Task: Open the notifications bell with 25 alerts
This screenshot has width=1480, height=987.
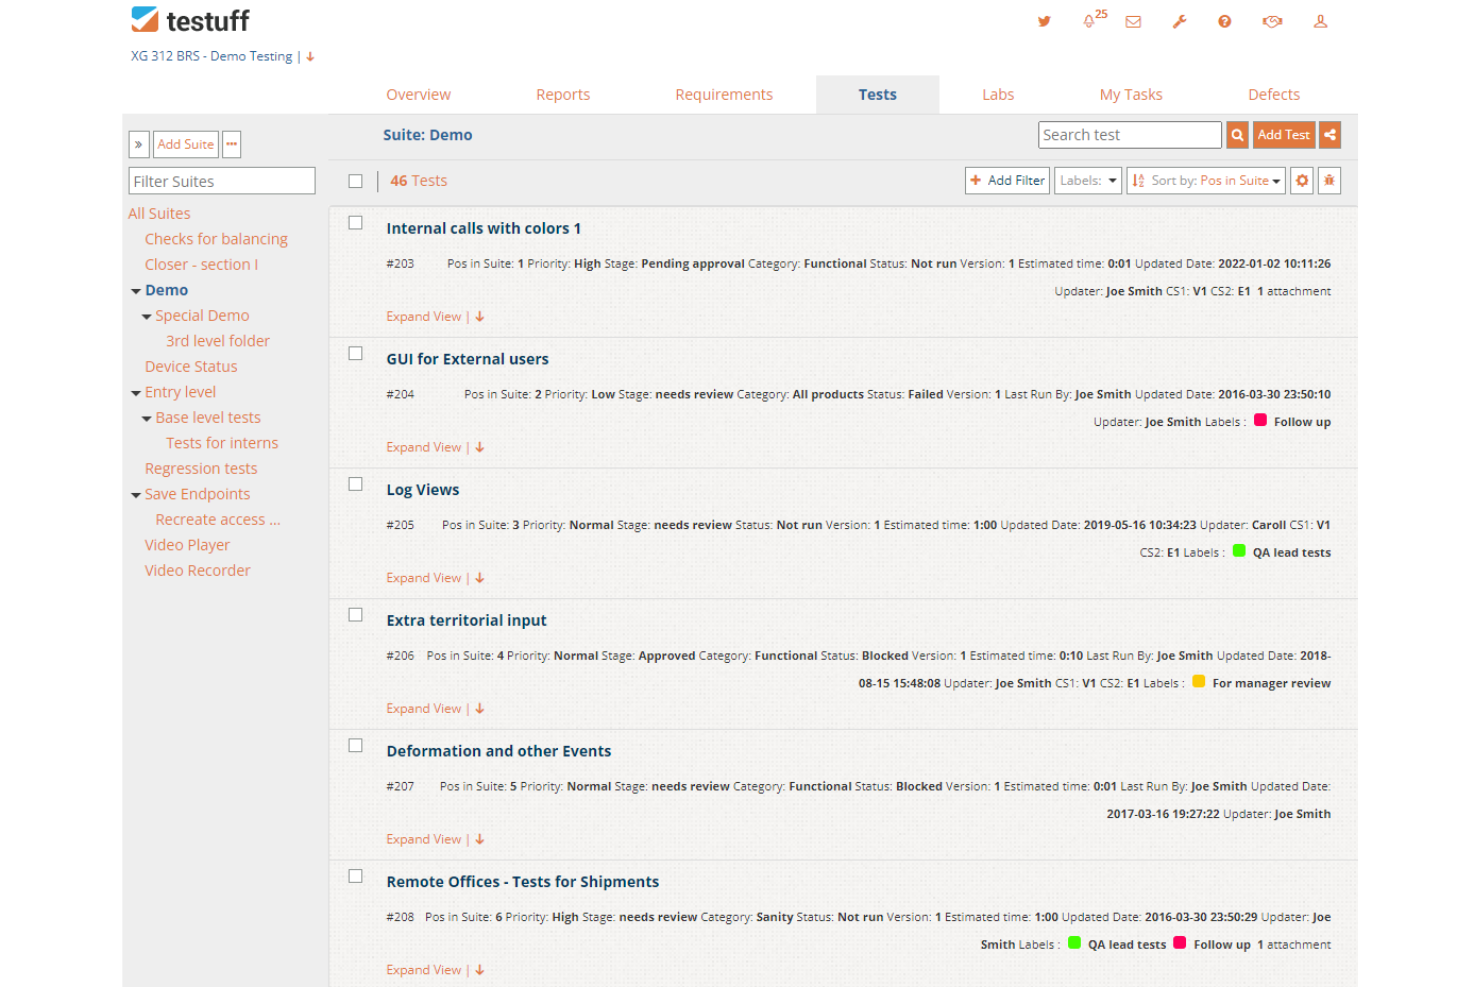Action: (x=1088, y=21)
